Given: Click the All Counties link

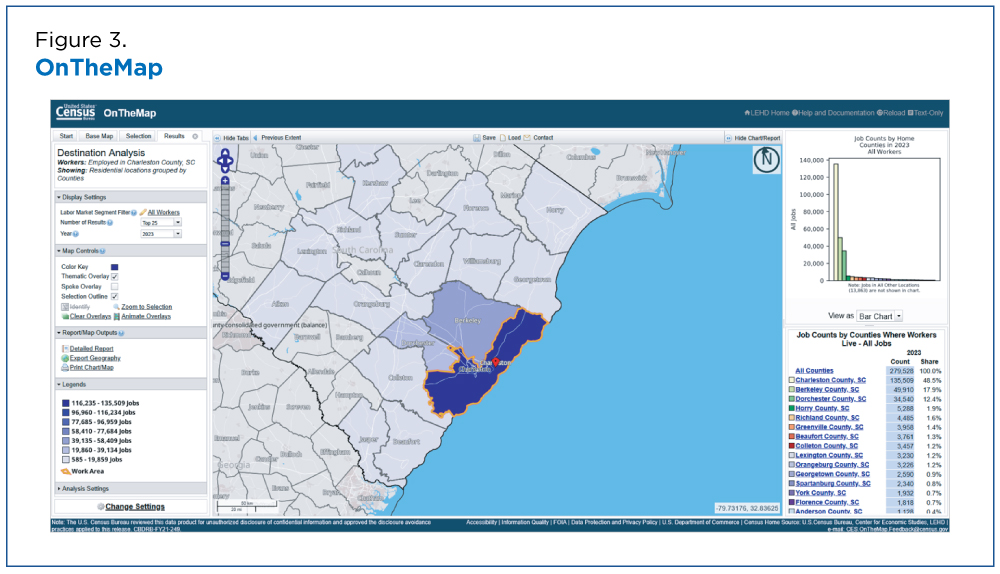Looking at the screenshot, I should [814, 371].
